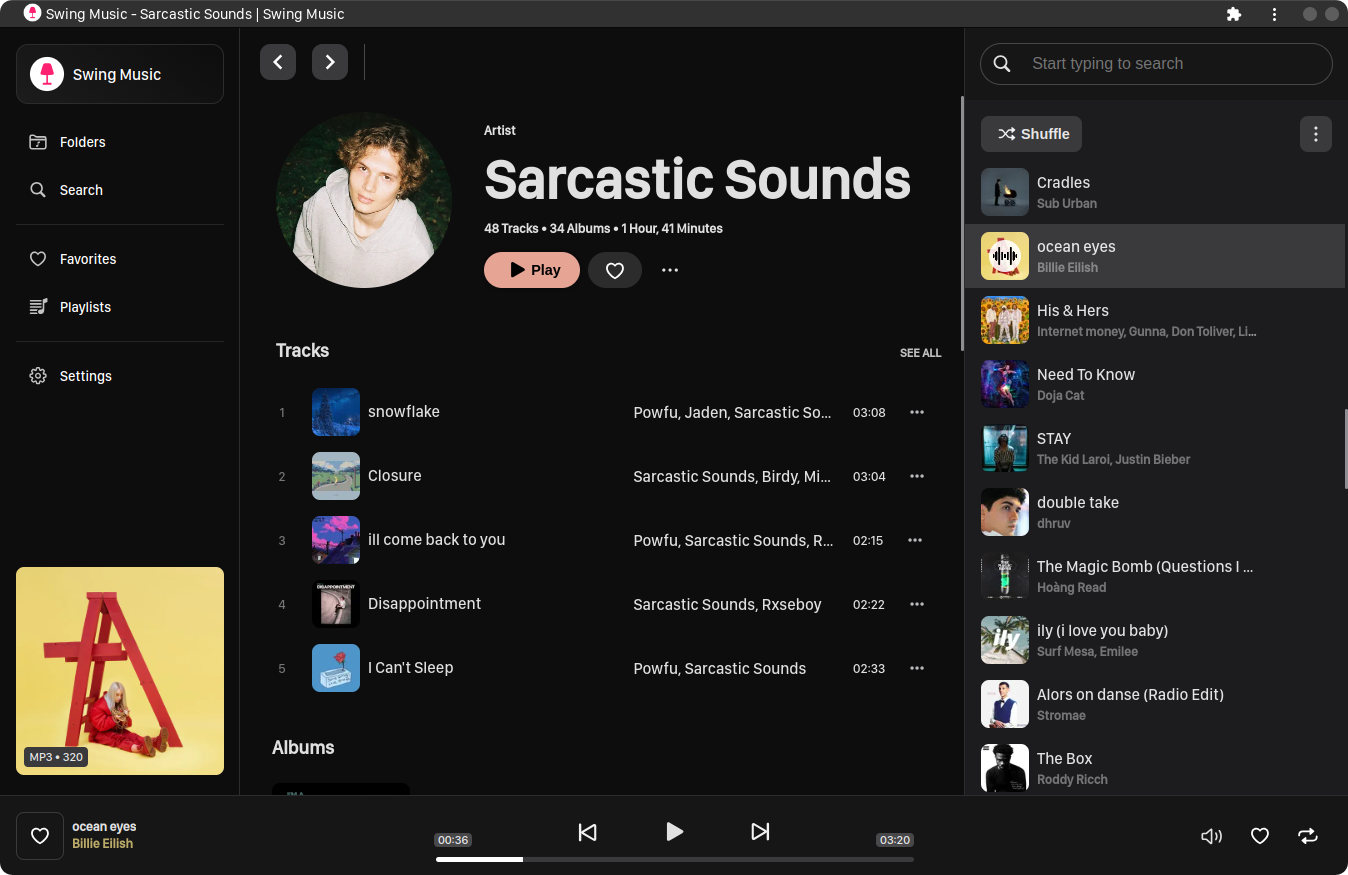Select ily (i love you baby) track
This screenshot has height=875, width=1348.
click(1155, 640)
